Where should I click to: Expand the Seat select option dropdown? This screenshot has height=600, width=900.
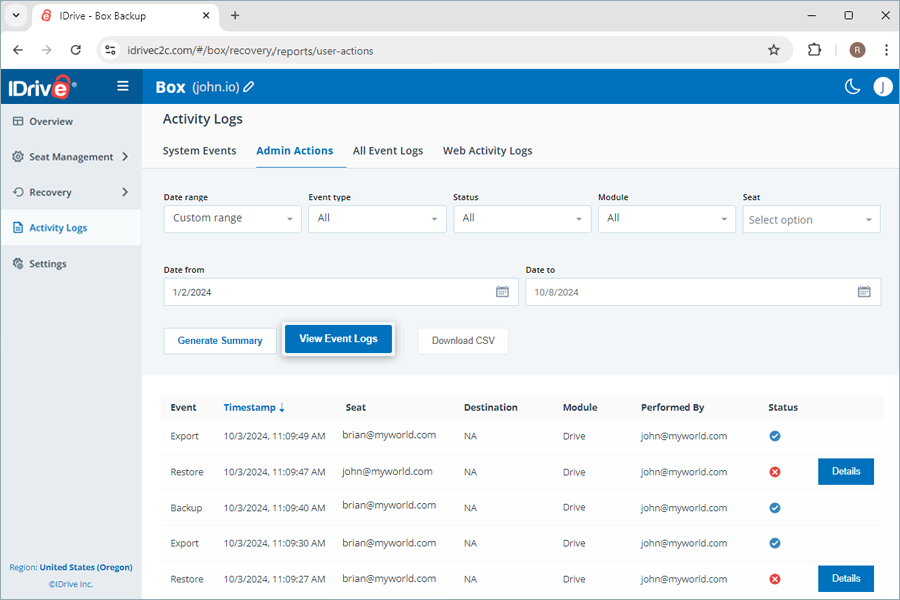[811, 219]
